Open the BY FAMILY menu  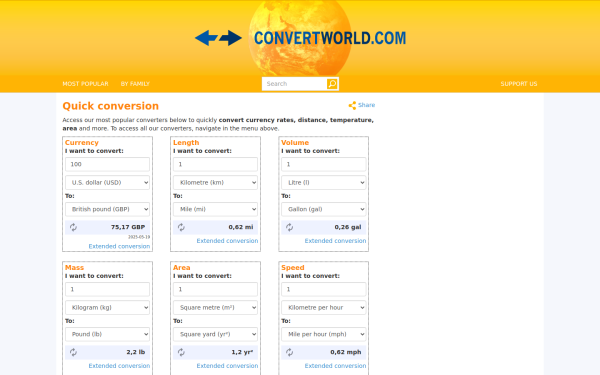click(x=135, y=84)
